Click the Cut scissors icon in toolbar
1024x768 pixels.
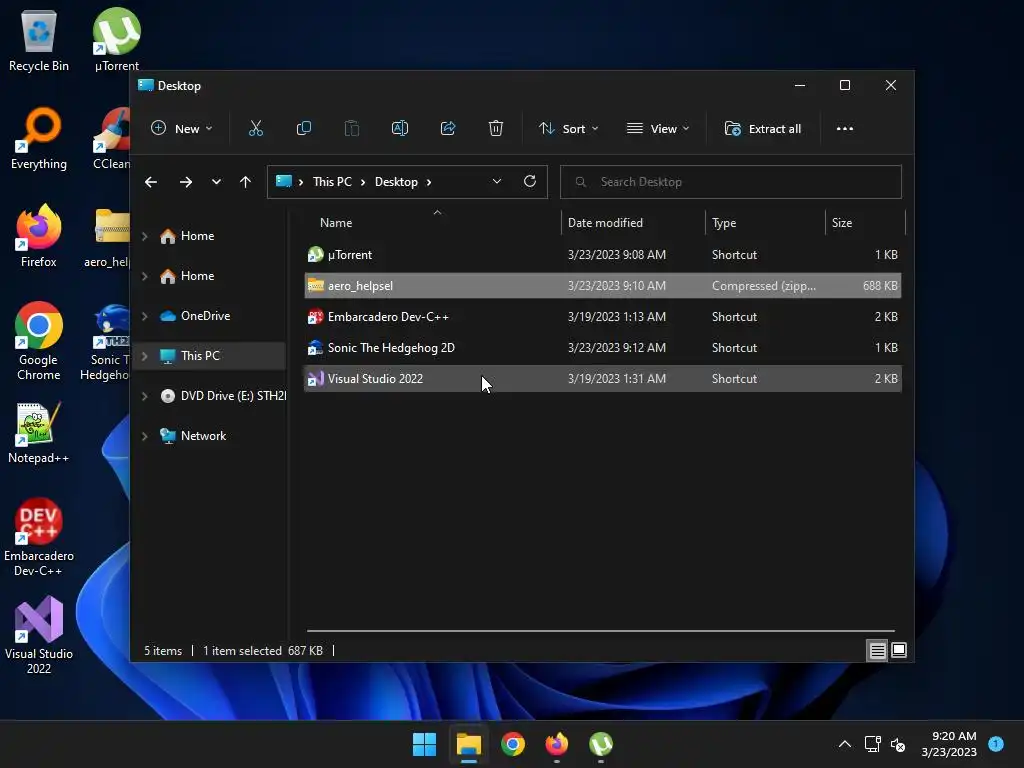255,129
